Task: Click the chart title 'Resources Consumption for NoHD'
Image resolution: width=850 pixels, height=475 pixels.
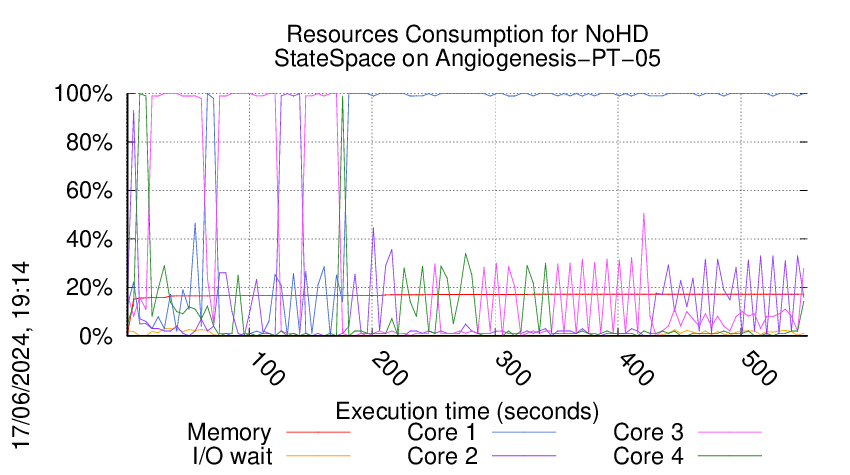Action: 467,34
